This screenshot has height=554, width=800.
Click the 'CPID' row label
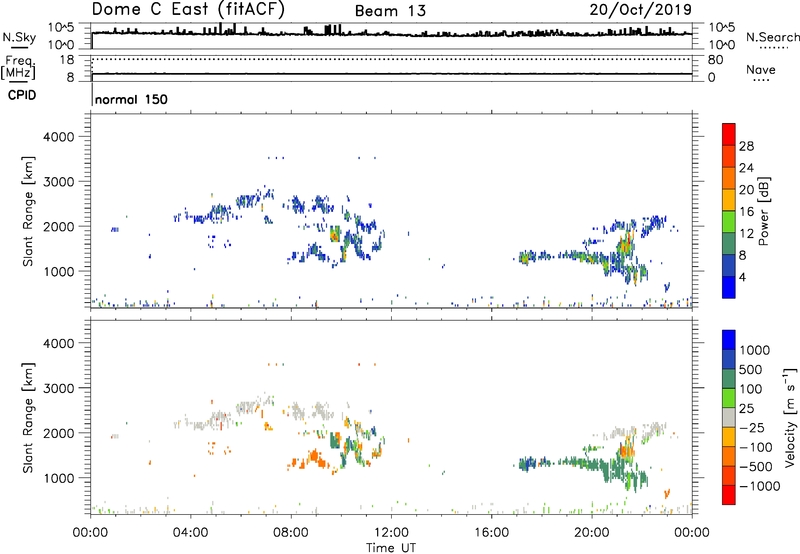coord(22,95)
